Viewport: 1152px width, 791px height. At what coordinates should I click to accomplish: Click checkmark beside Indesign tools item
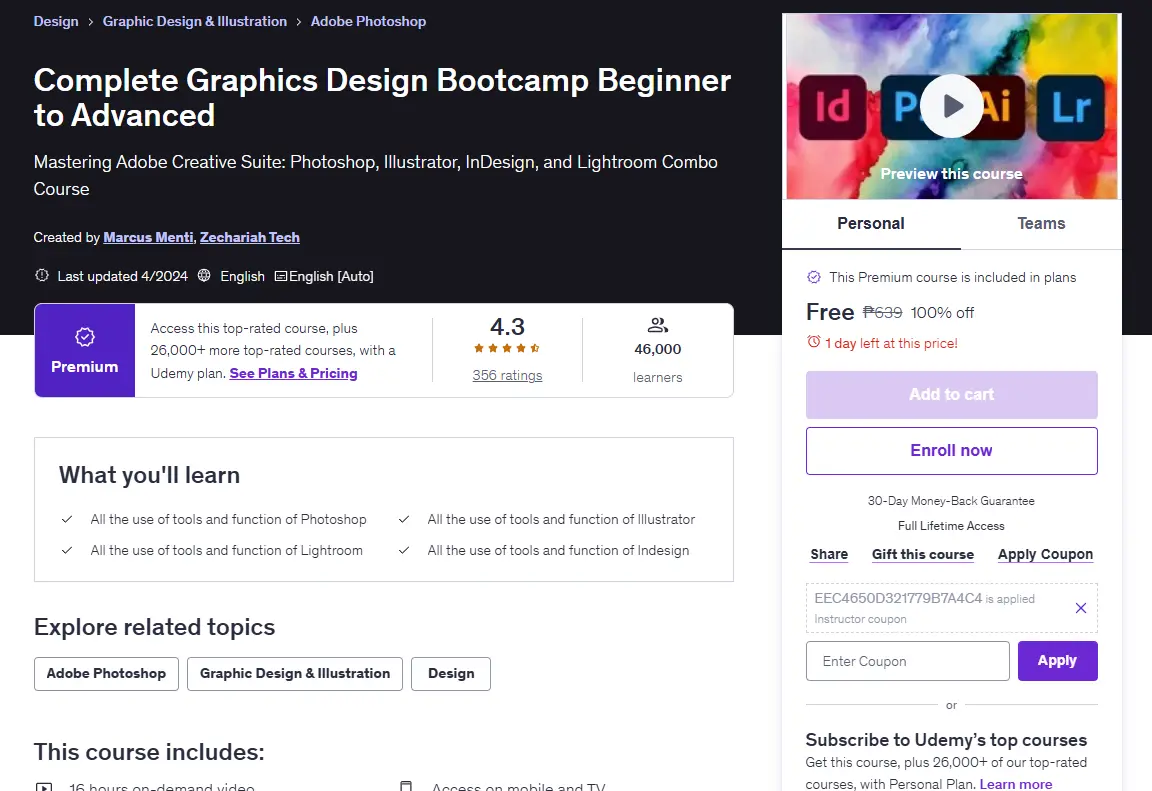(x=404, y=550)
